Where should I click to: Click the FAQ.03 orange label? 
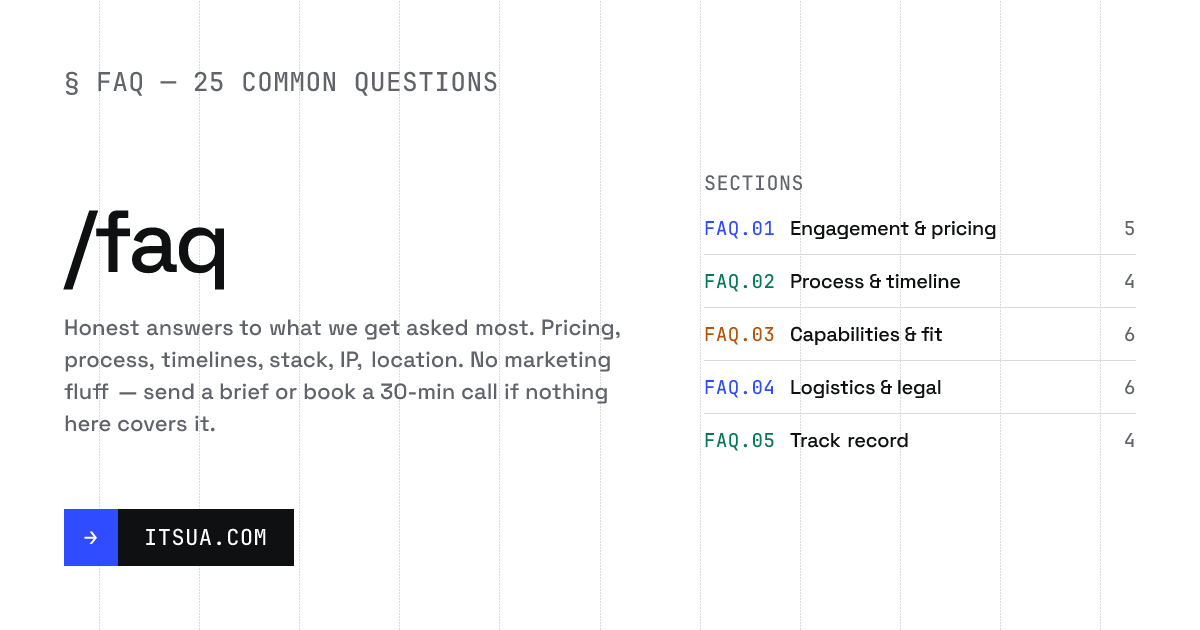(739, 335)
